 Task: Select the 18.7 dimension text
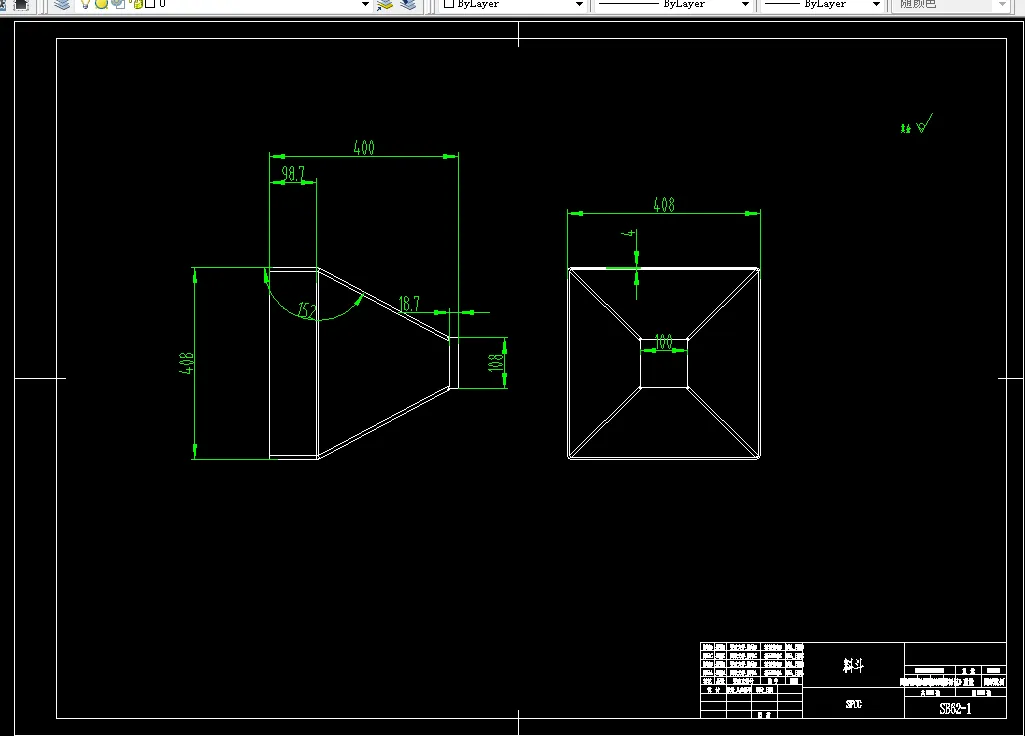(409, 304)
